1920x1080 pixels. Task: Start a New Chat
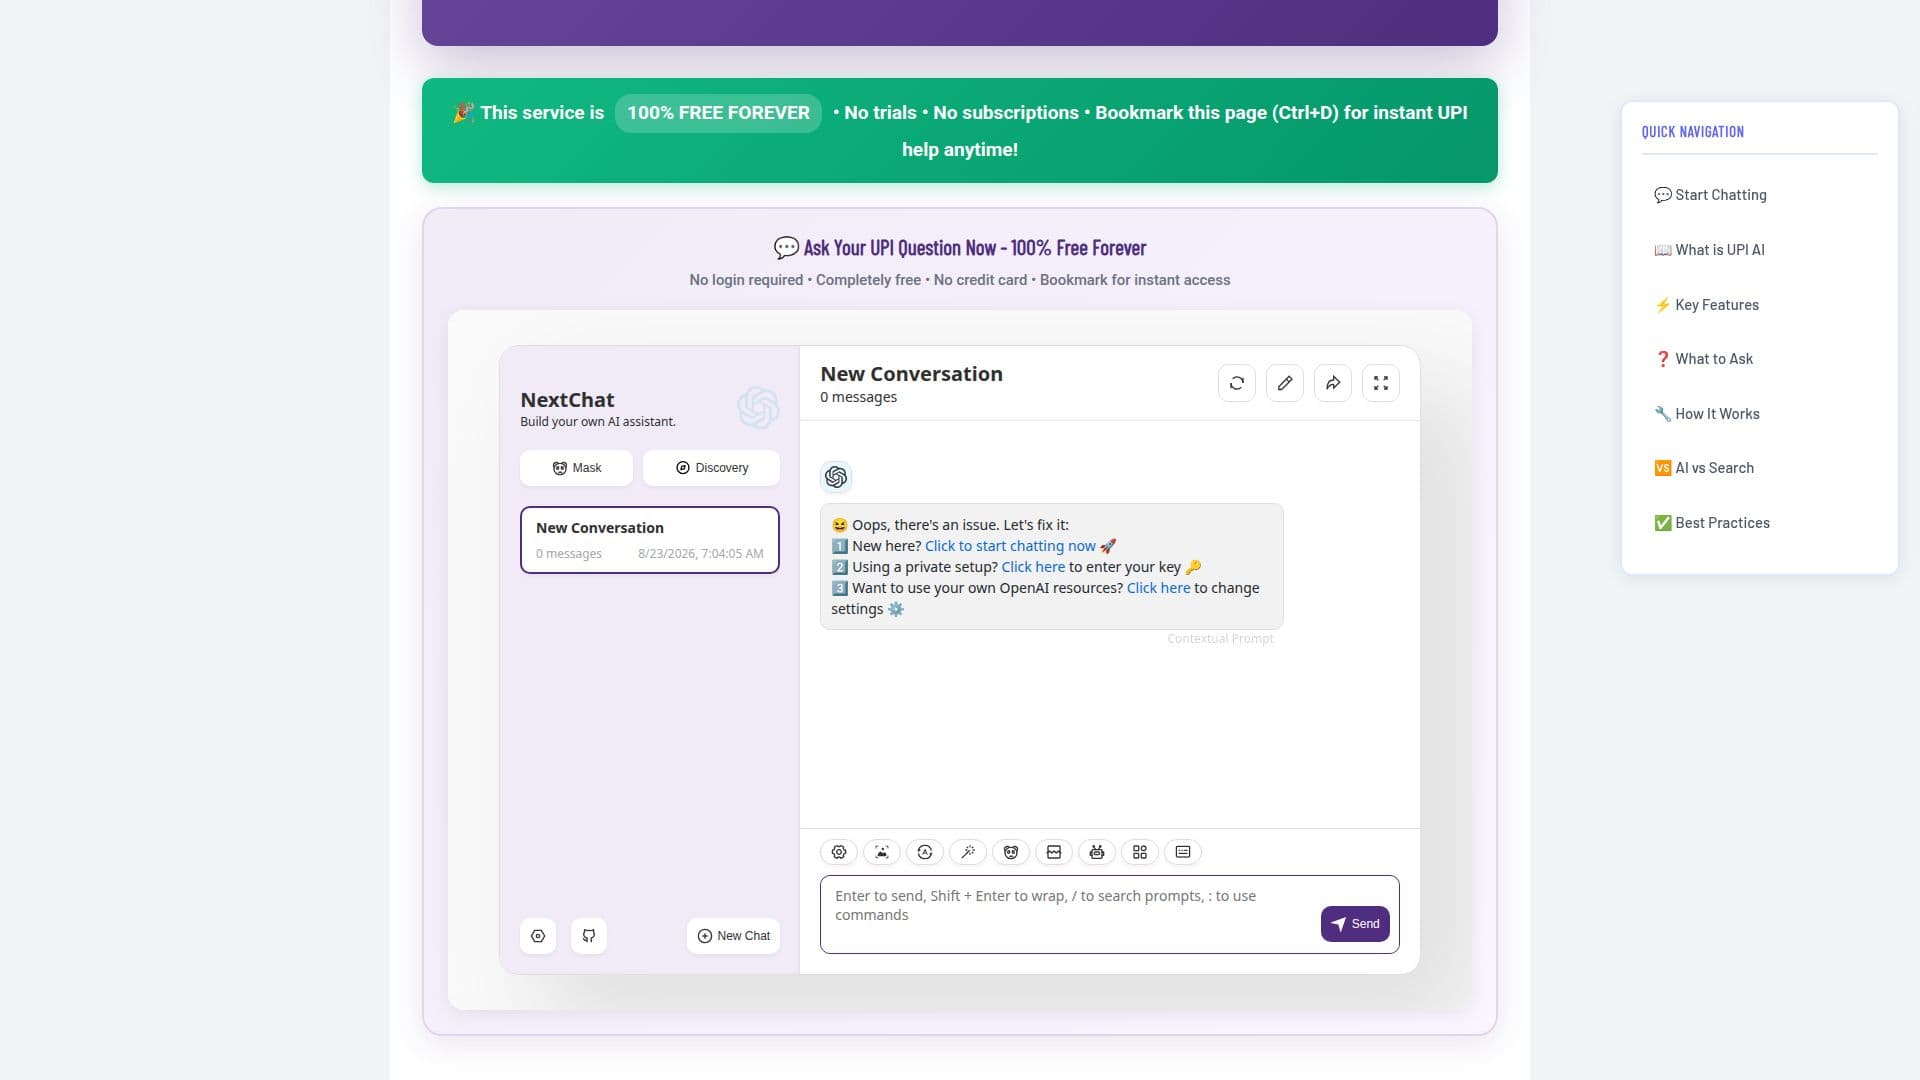(733, 936)
